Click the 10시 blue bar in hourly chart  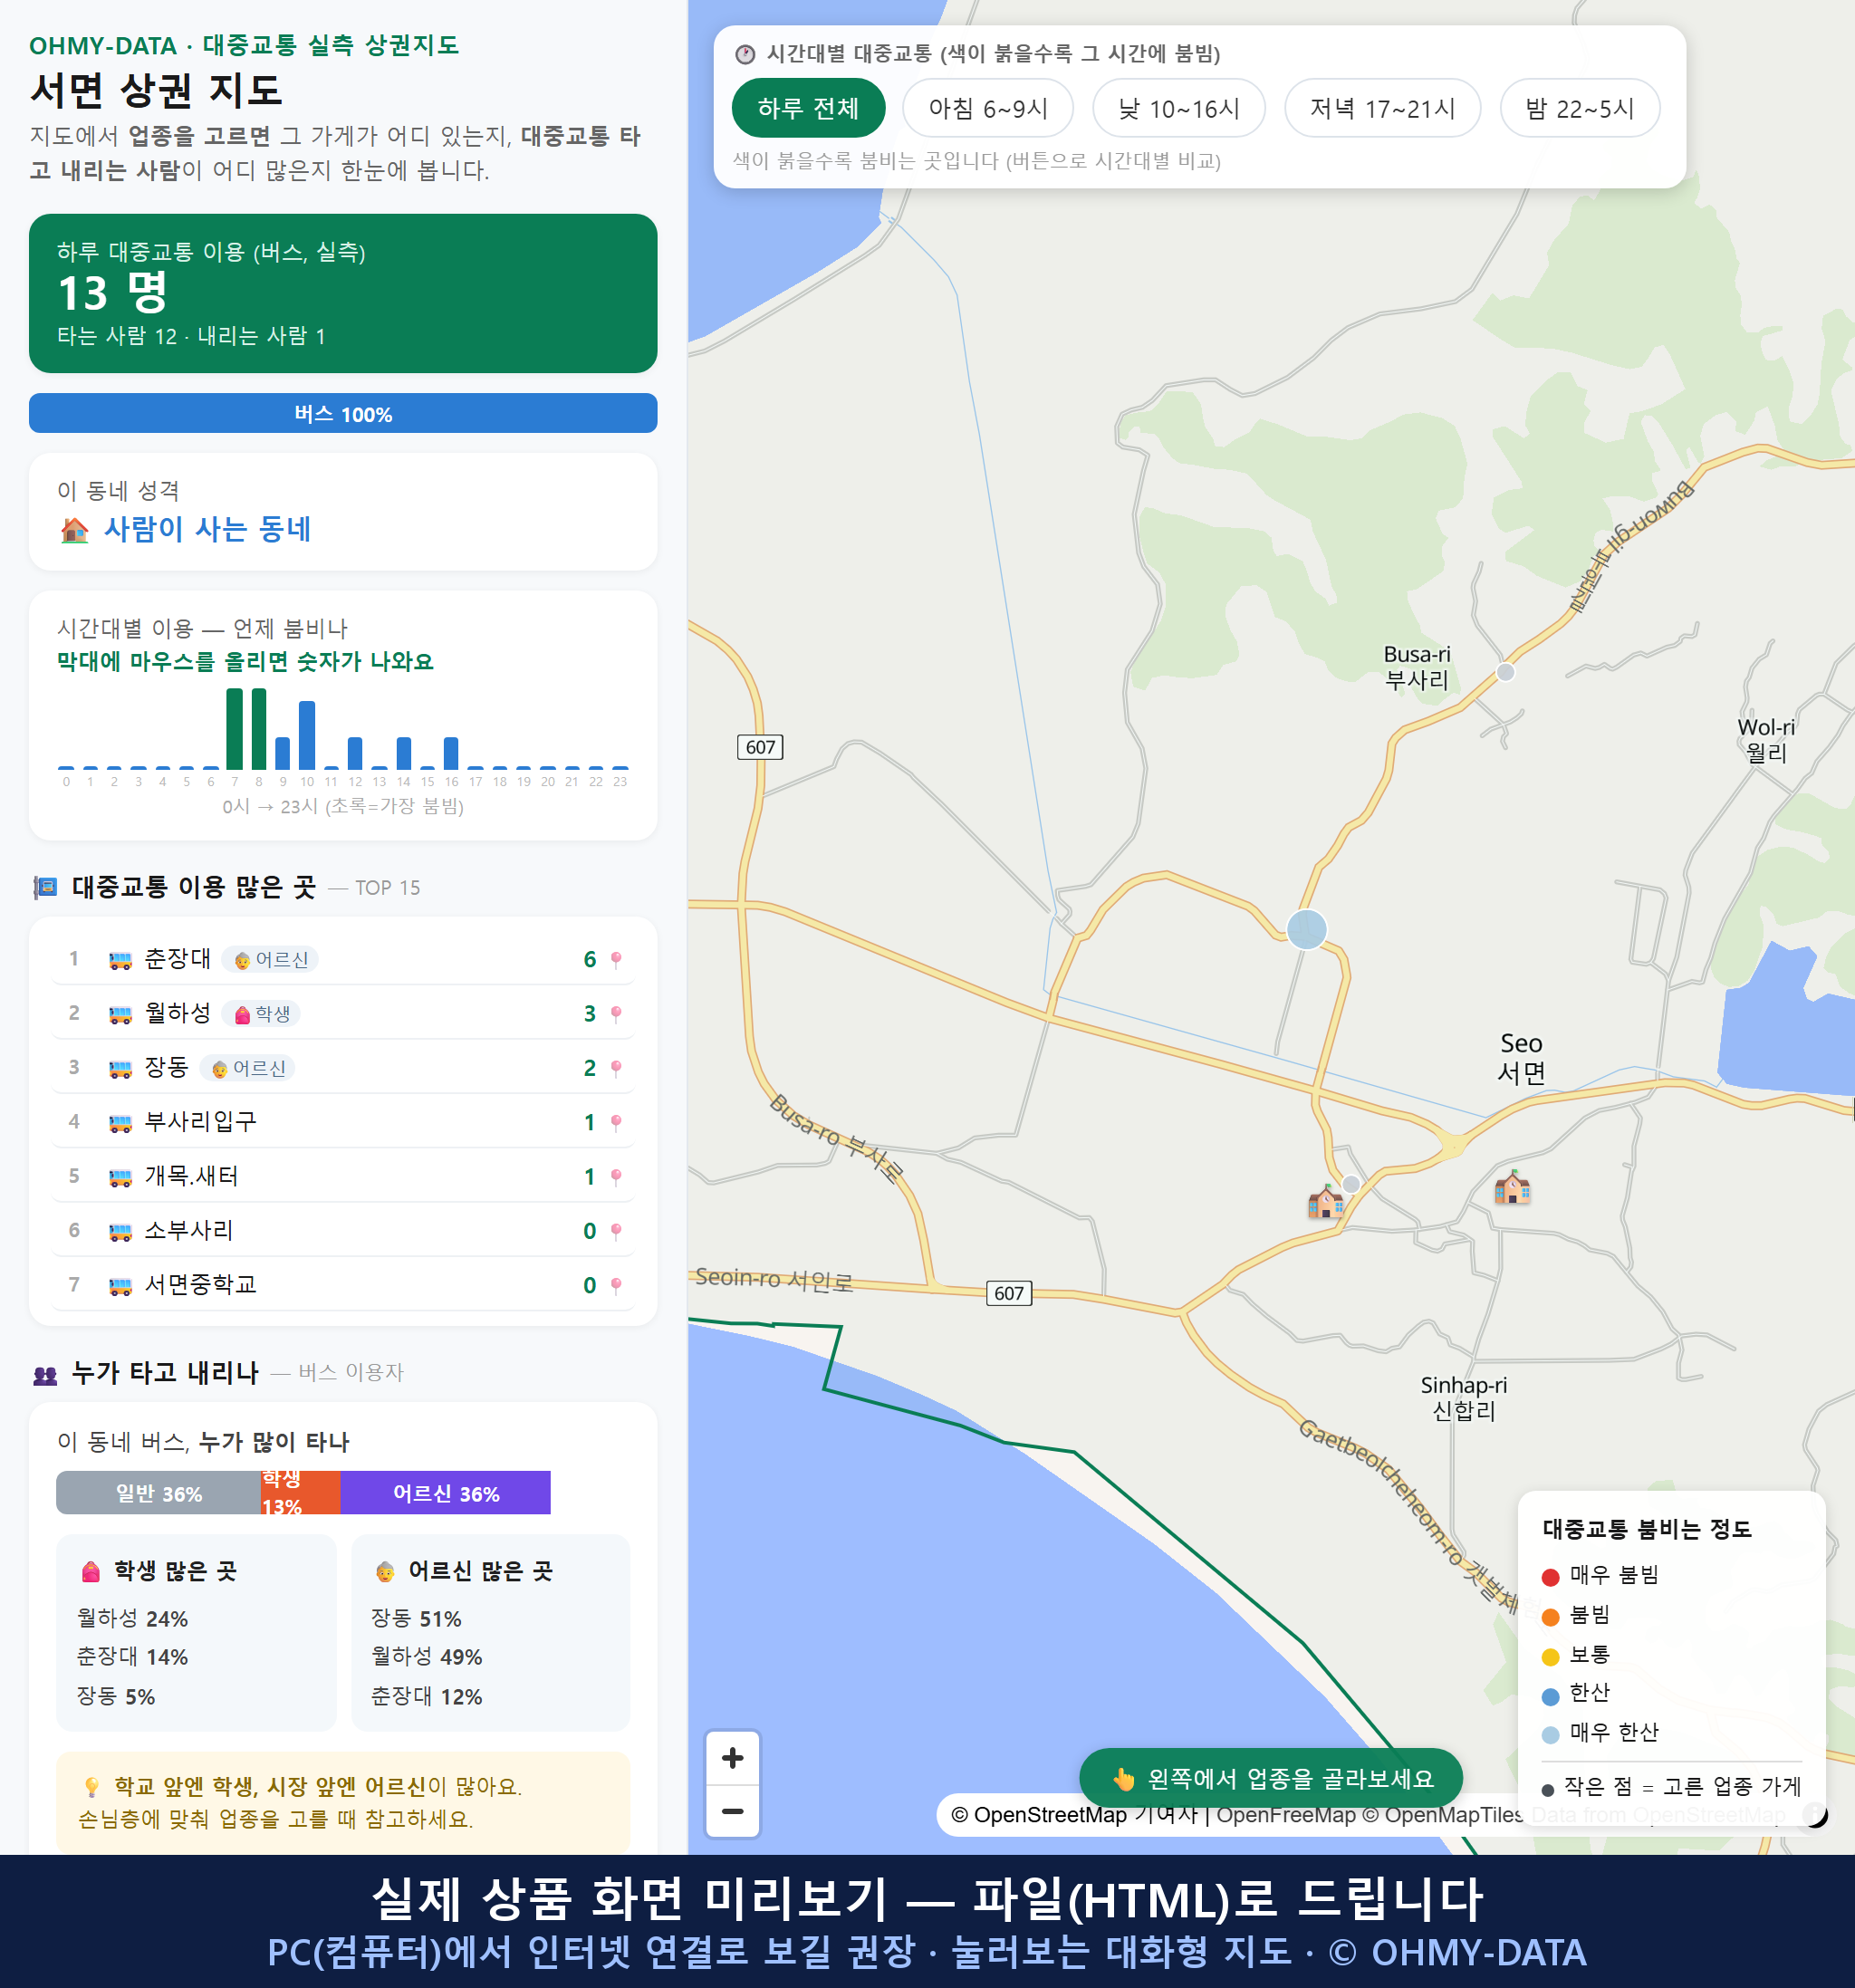point(307,735)
